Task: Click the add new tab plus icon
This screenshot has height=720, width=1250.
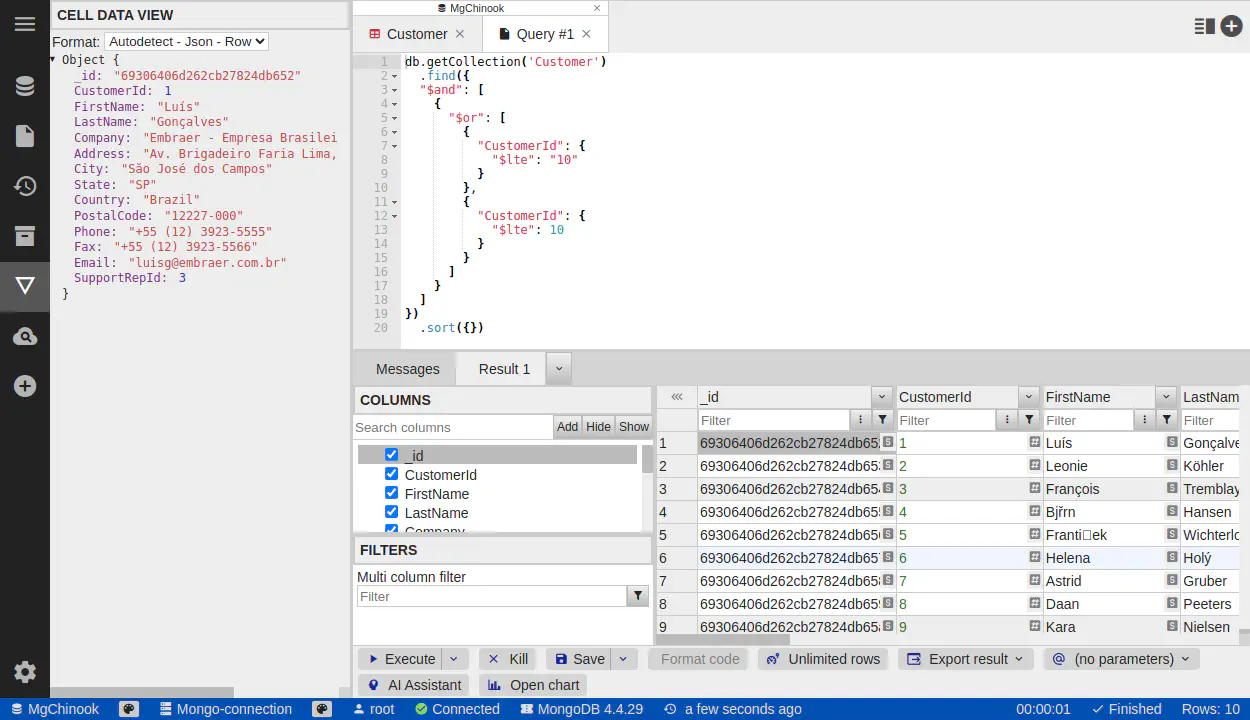Action: 1231,27
